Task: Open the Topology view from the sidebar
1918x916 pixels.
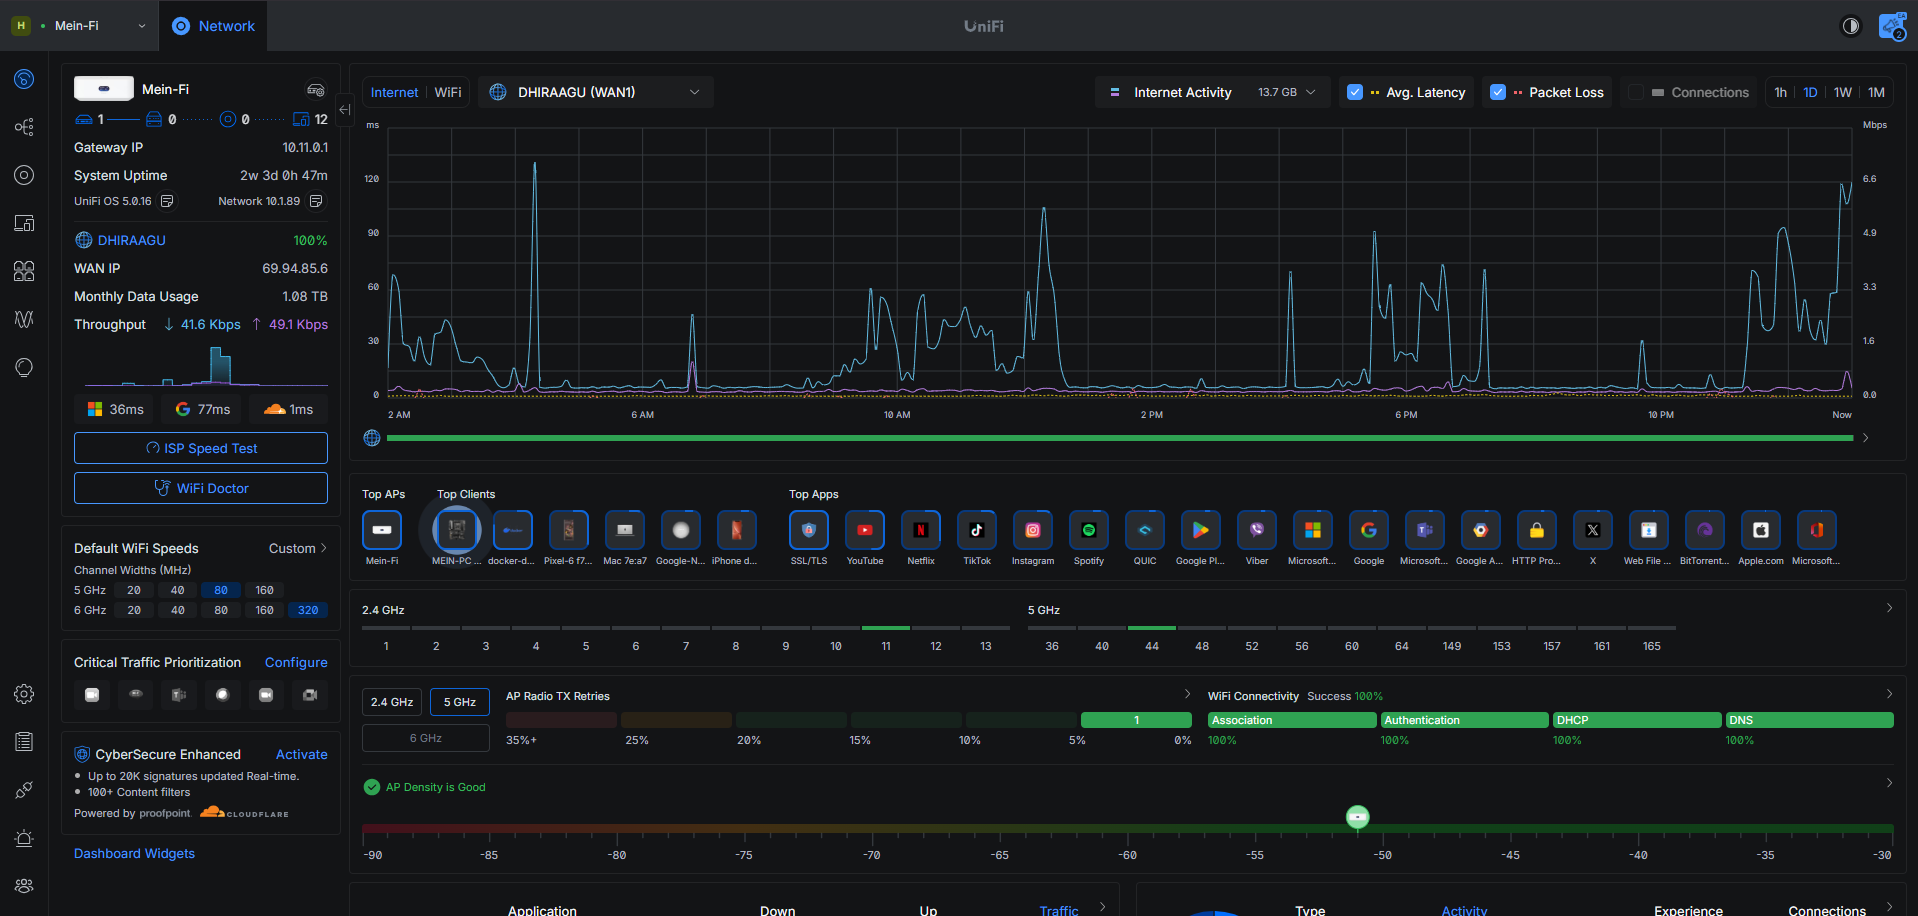Action: click(24, 127)
